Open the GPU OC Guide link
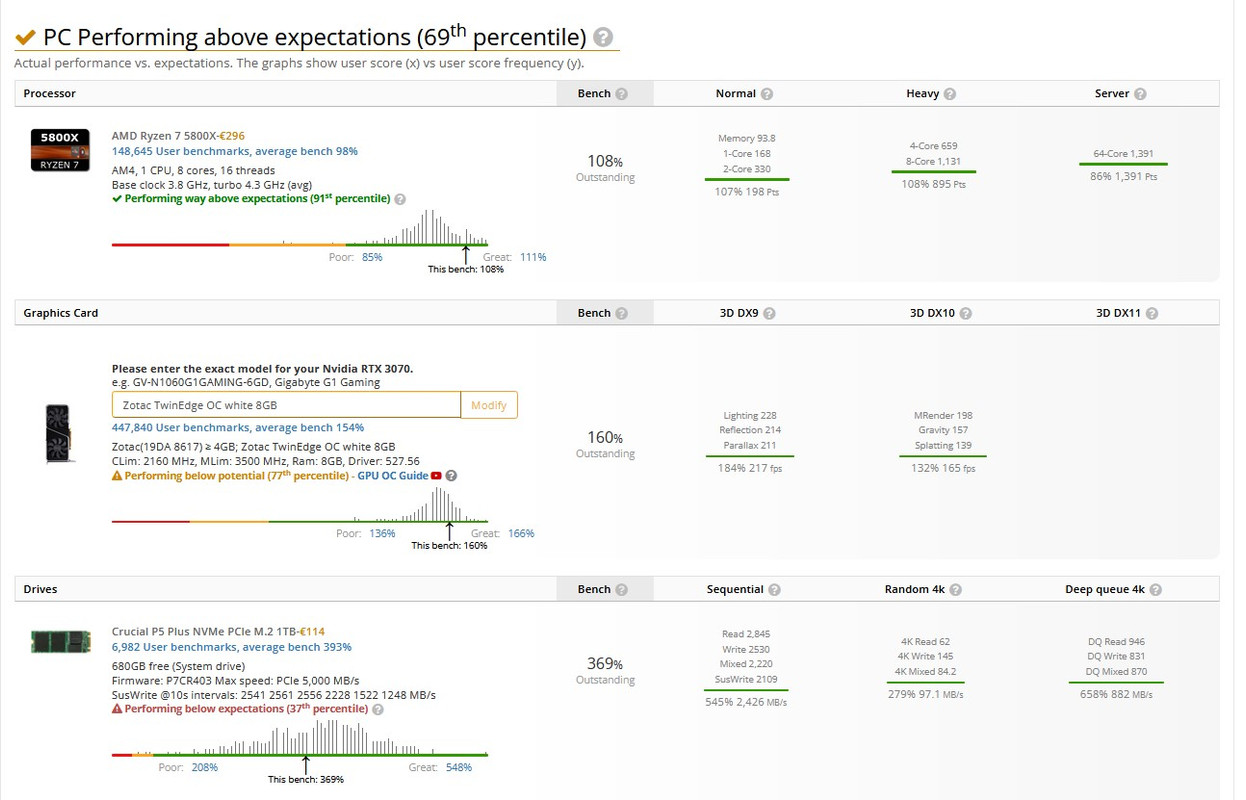Screen dimensions: 1246x800 coord(393,476)
